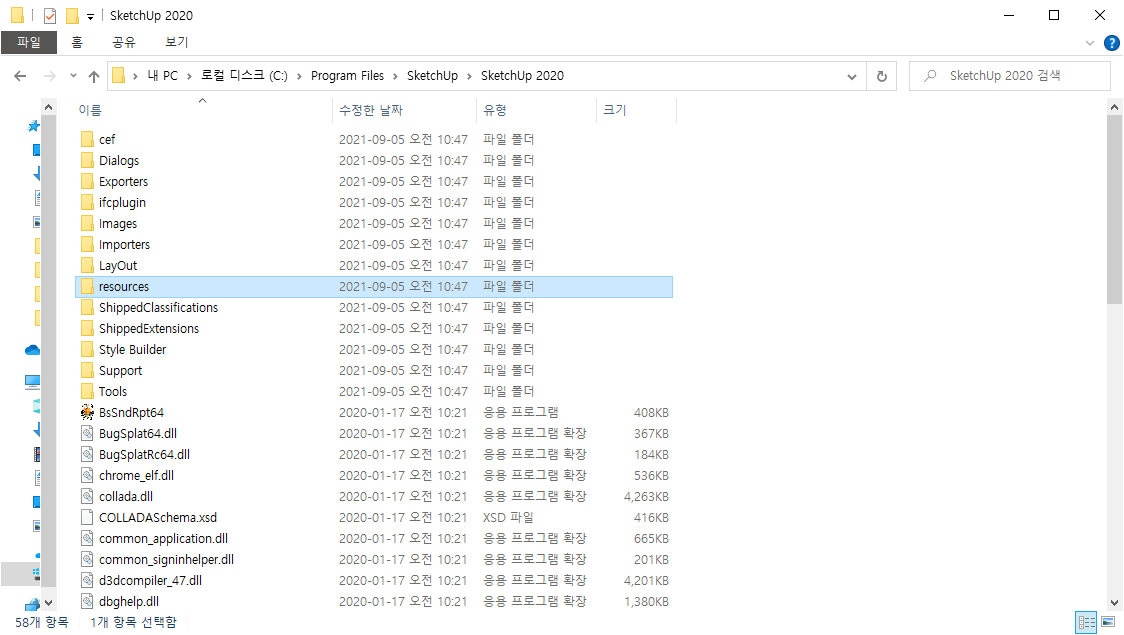Select the Exporters folder icon
Image resolution: width=1124 pixels, height=635 pixels.
(x=87, y=181)
